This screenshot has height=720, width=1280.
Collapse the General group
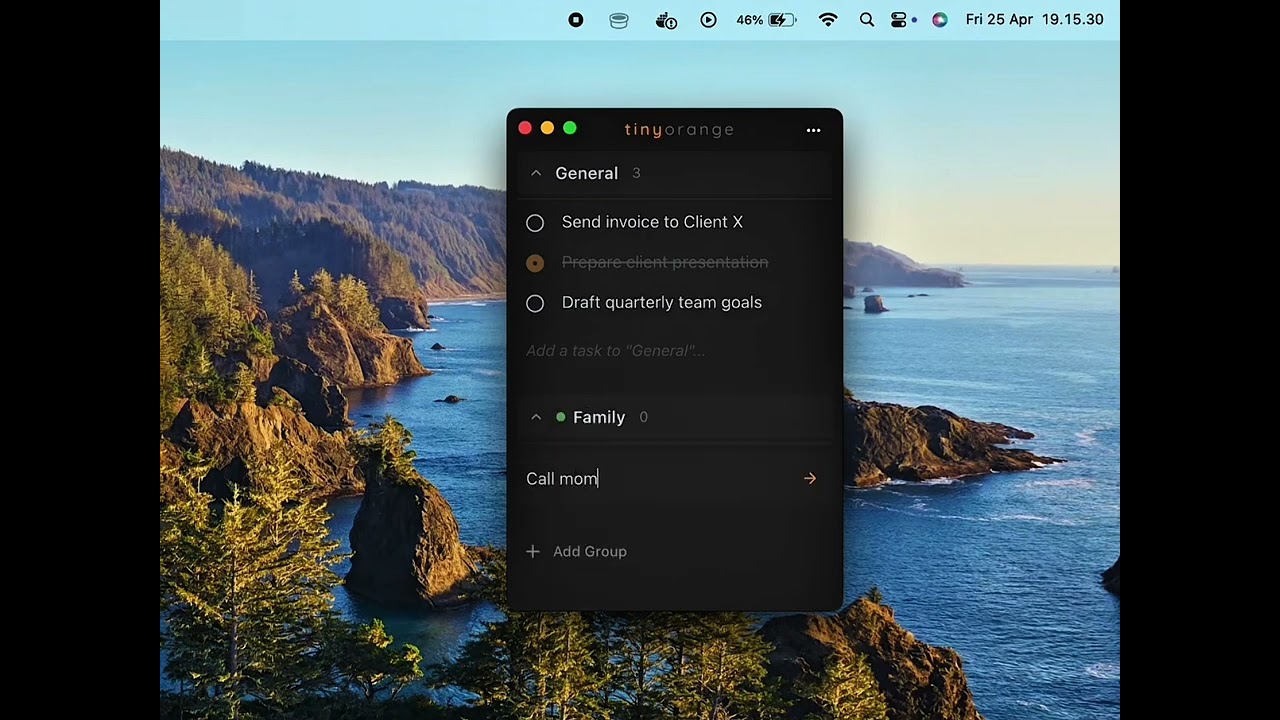click(536, 174)
